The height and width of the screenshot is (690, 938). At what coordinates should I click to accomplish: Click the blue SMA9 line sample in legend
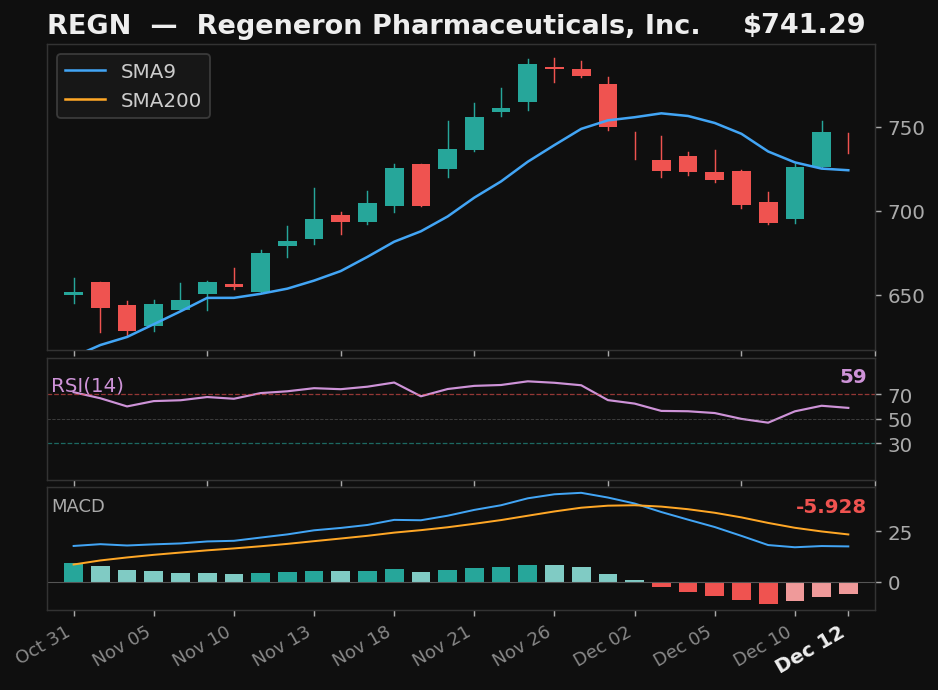click(86, 71)
